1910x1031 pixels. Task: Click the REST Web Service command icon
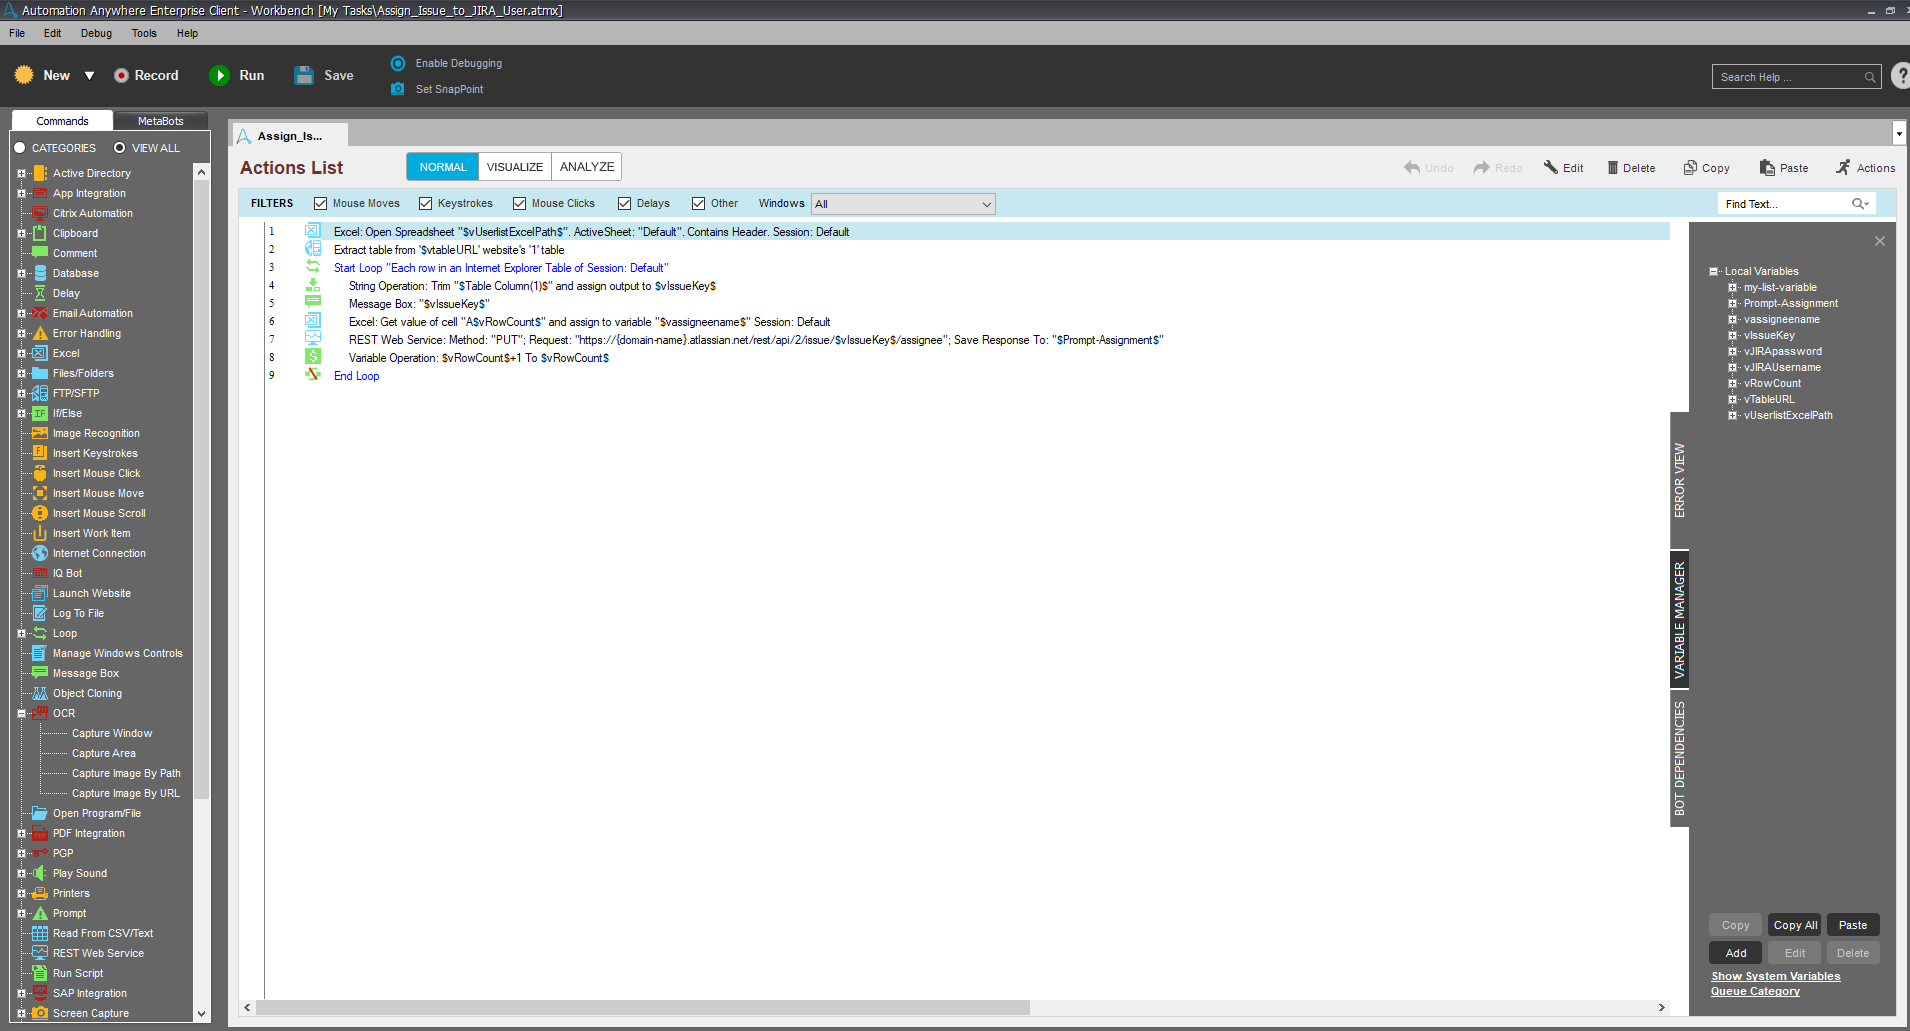click(40, 953)
